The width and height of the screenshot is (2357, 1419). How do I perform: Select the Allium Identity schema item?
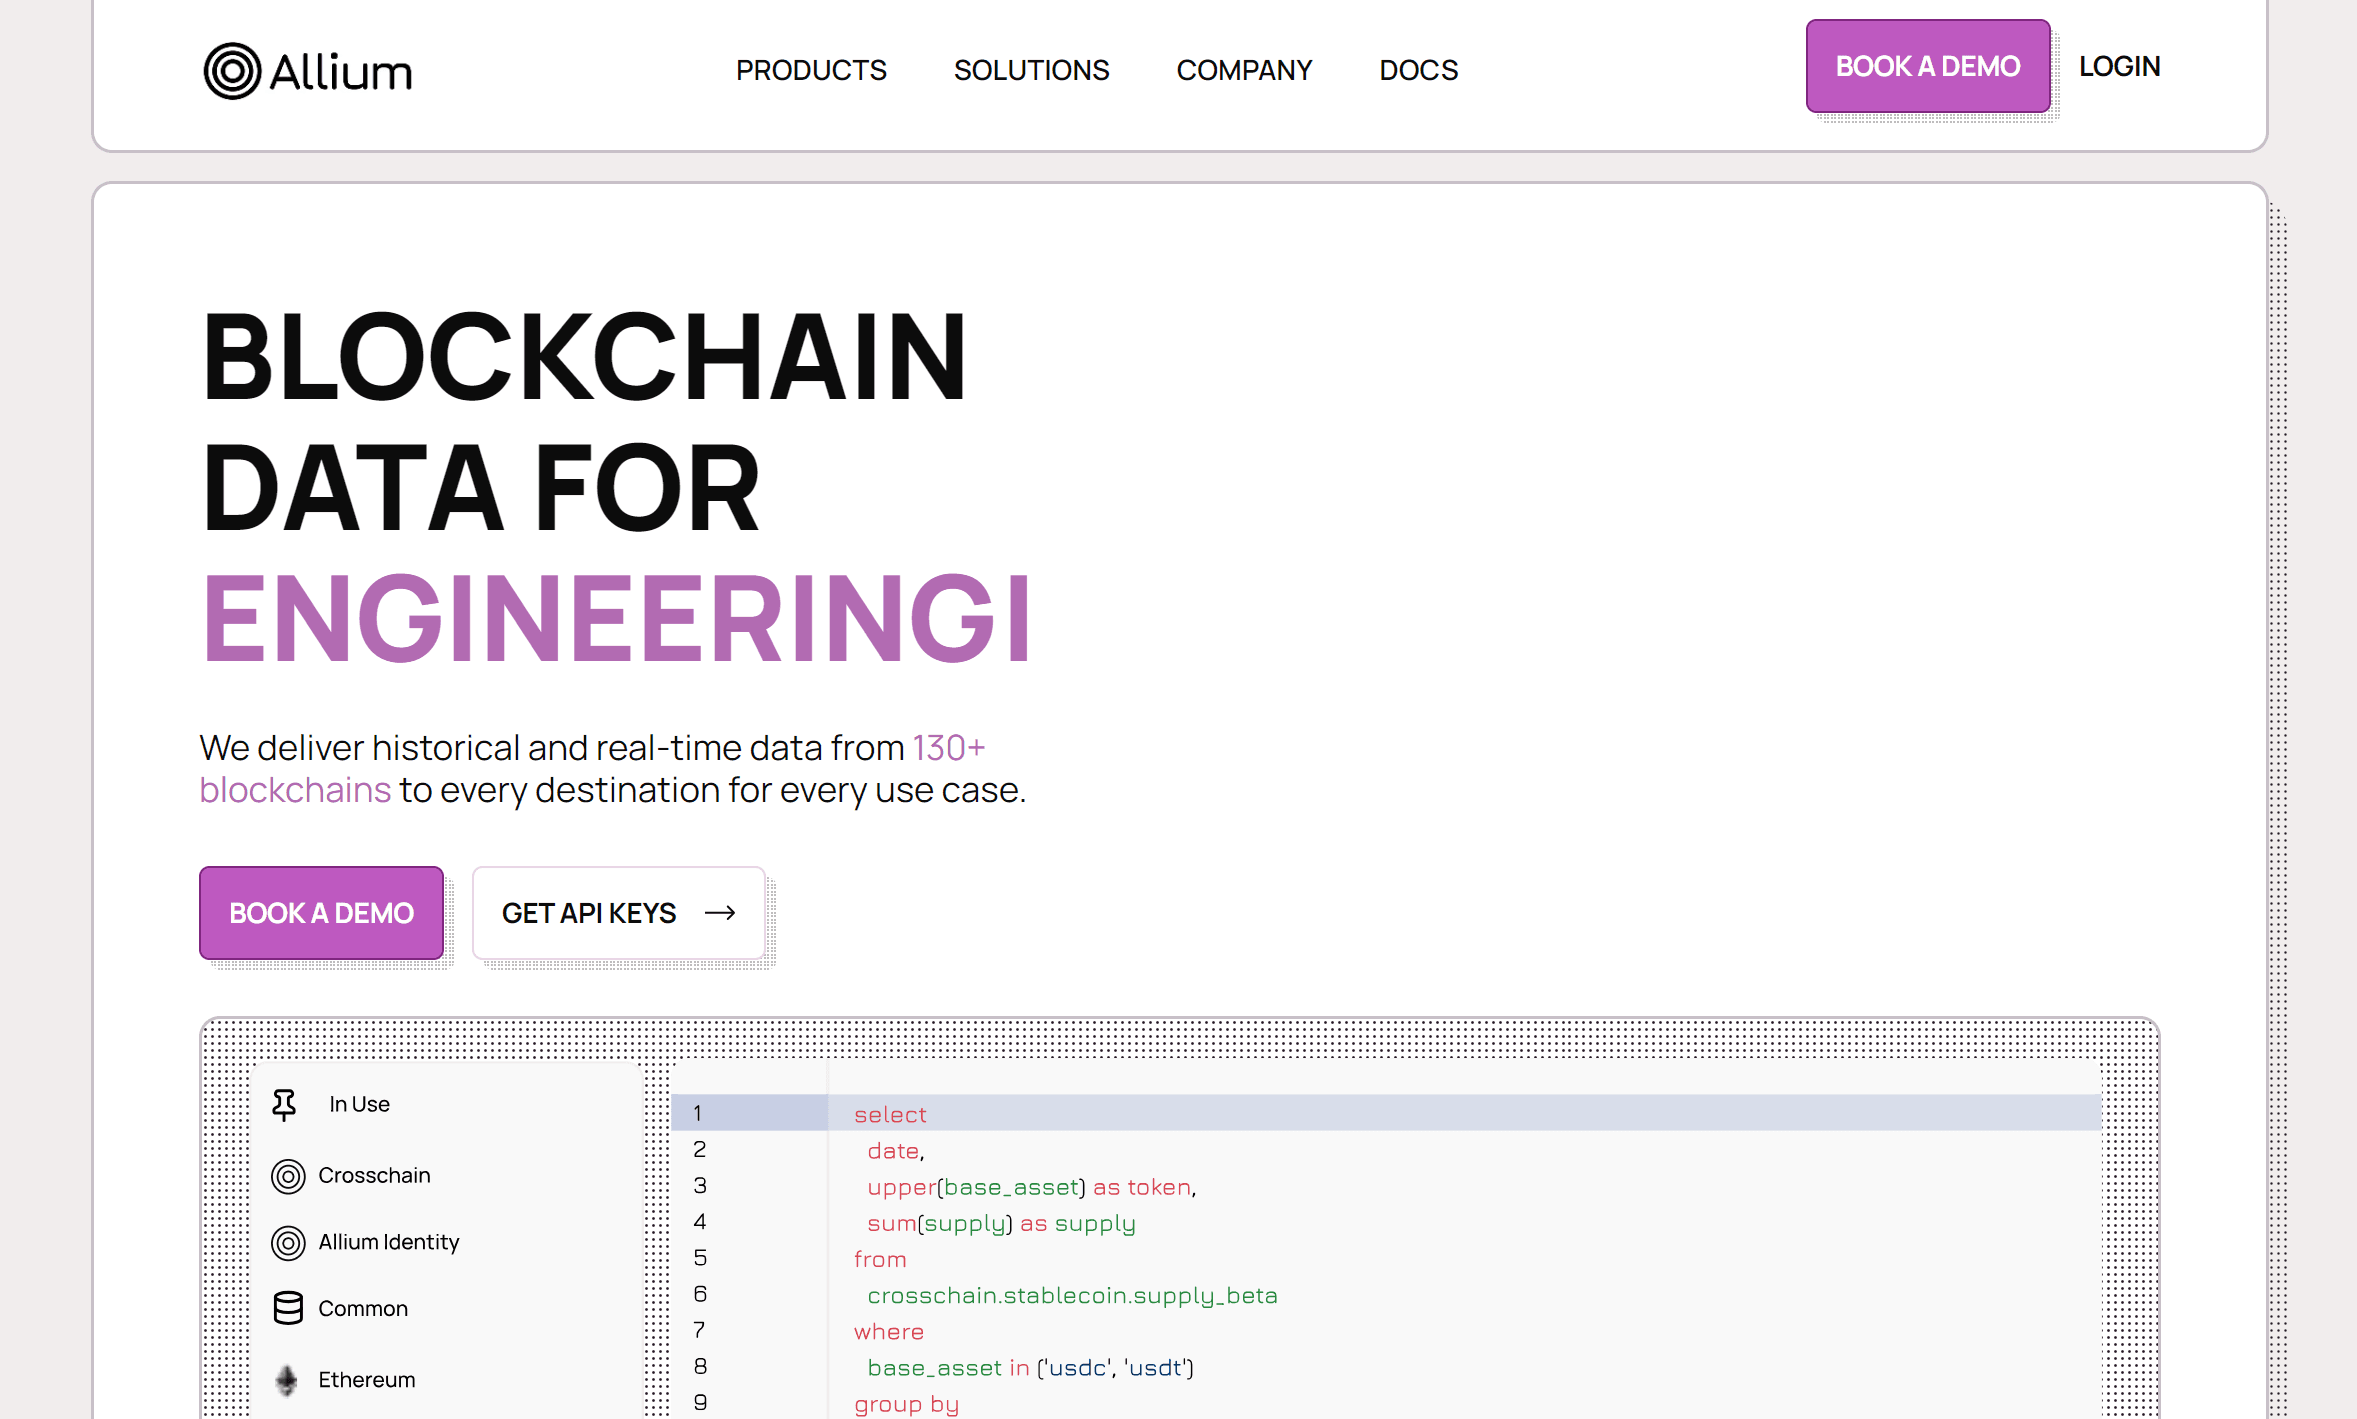[x=388, y=1242]
